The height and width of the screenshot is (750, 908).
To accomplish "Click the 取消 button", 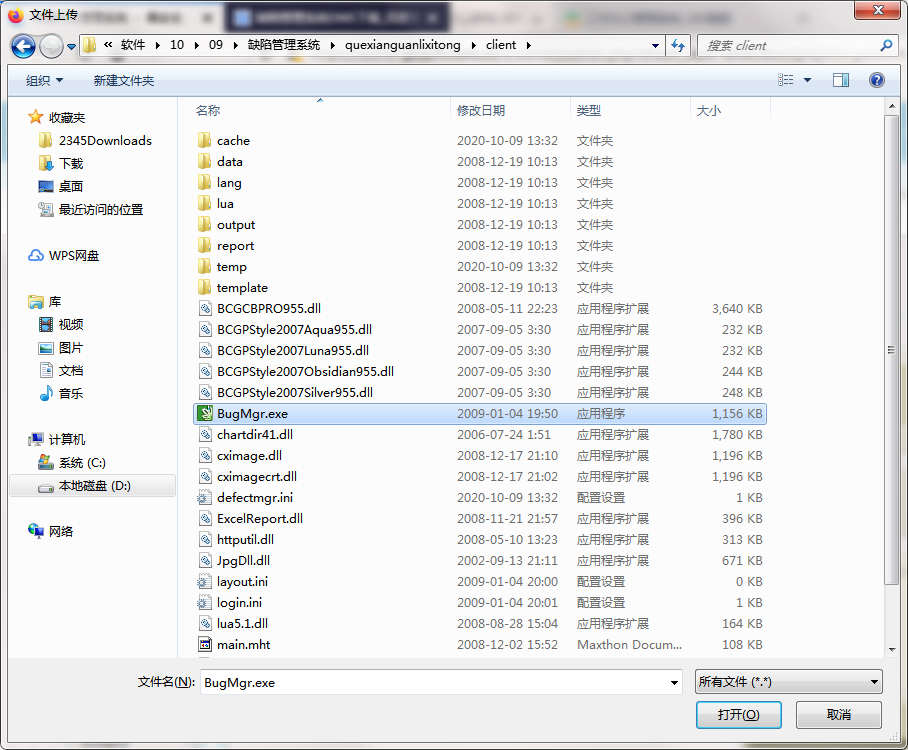I will (x=838, y=715).
